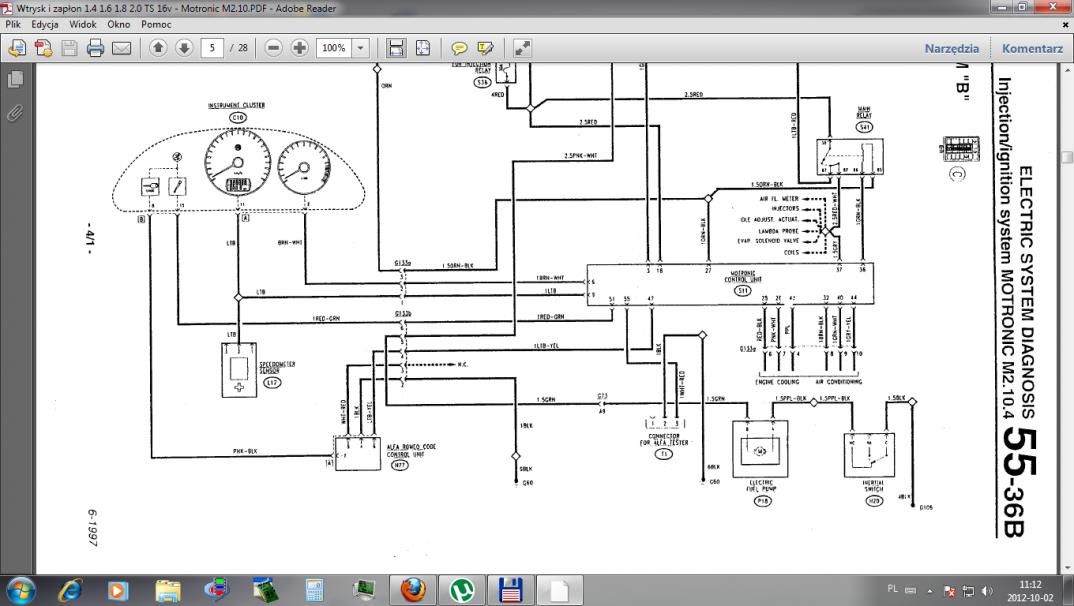Open the Edycja menu
1074x606 pixels.
[x=44, y=22]
